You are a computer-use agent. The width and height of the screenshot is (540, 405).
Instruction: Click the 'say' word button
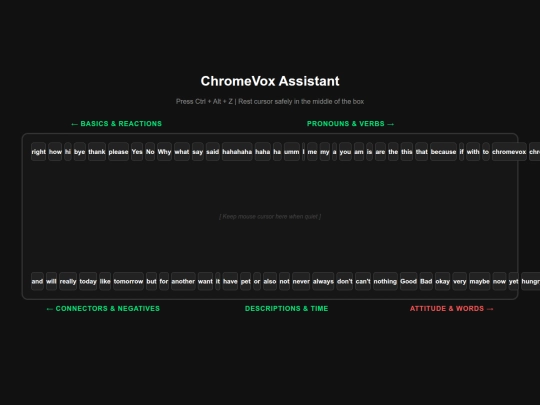pos(198,152)
